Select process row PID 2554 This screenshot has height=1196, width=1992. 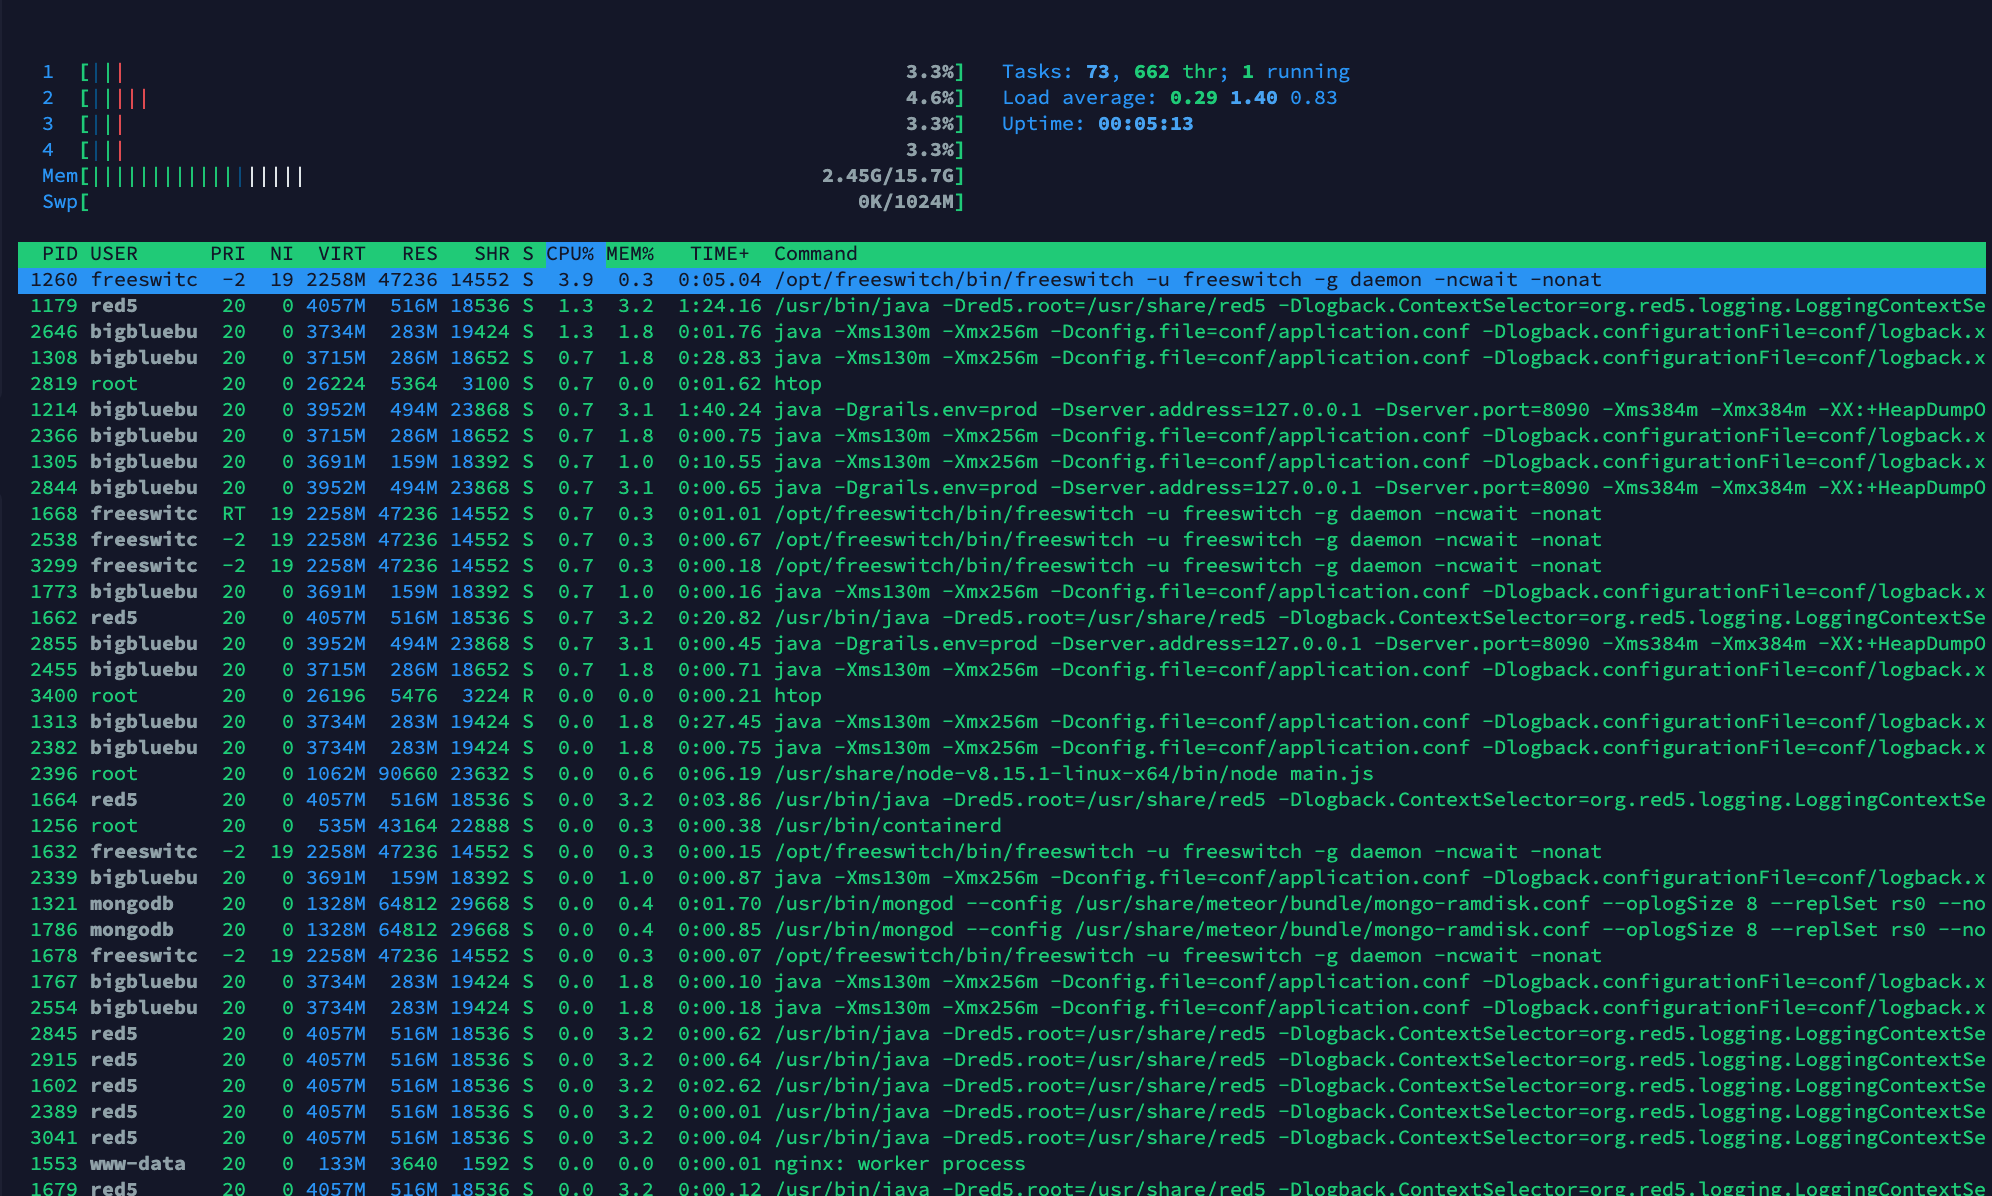tap(1002, 1008)
